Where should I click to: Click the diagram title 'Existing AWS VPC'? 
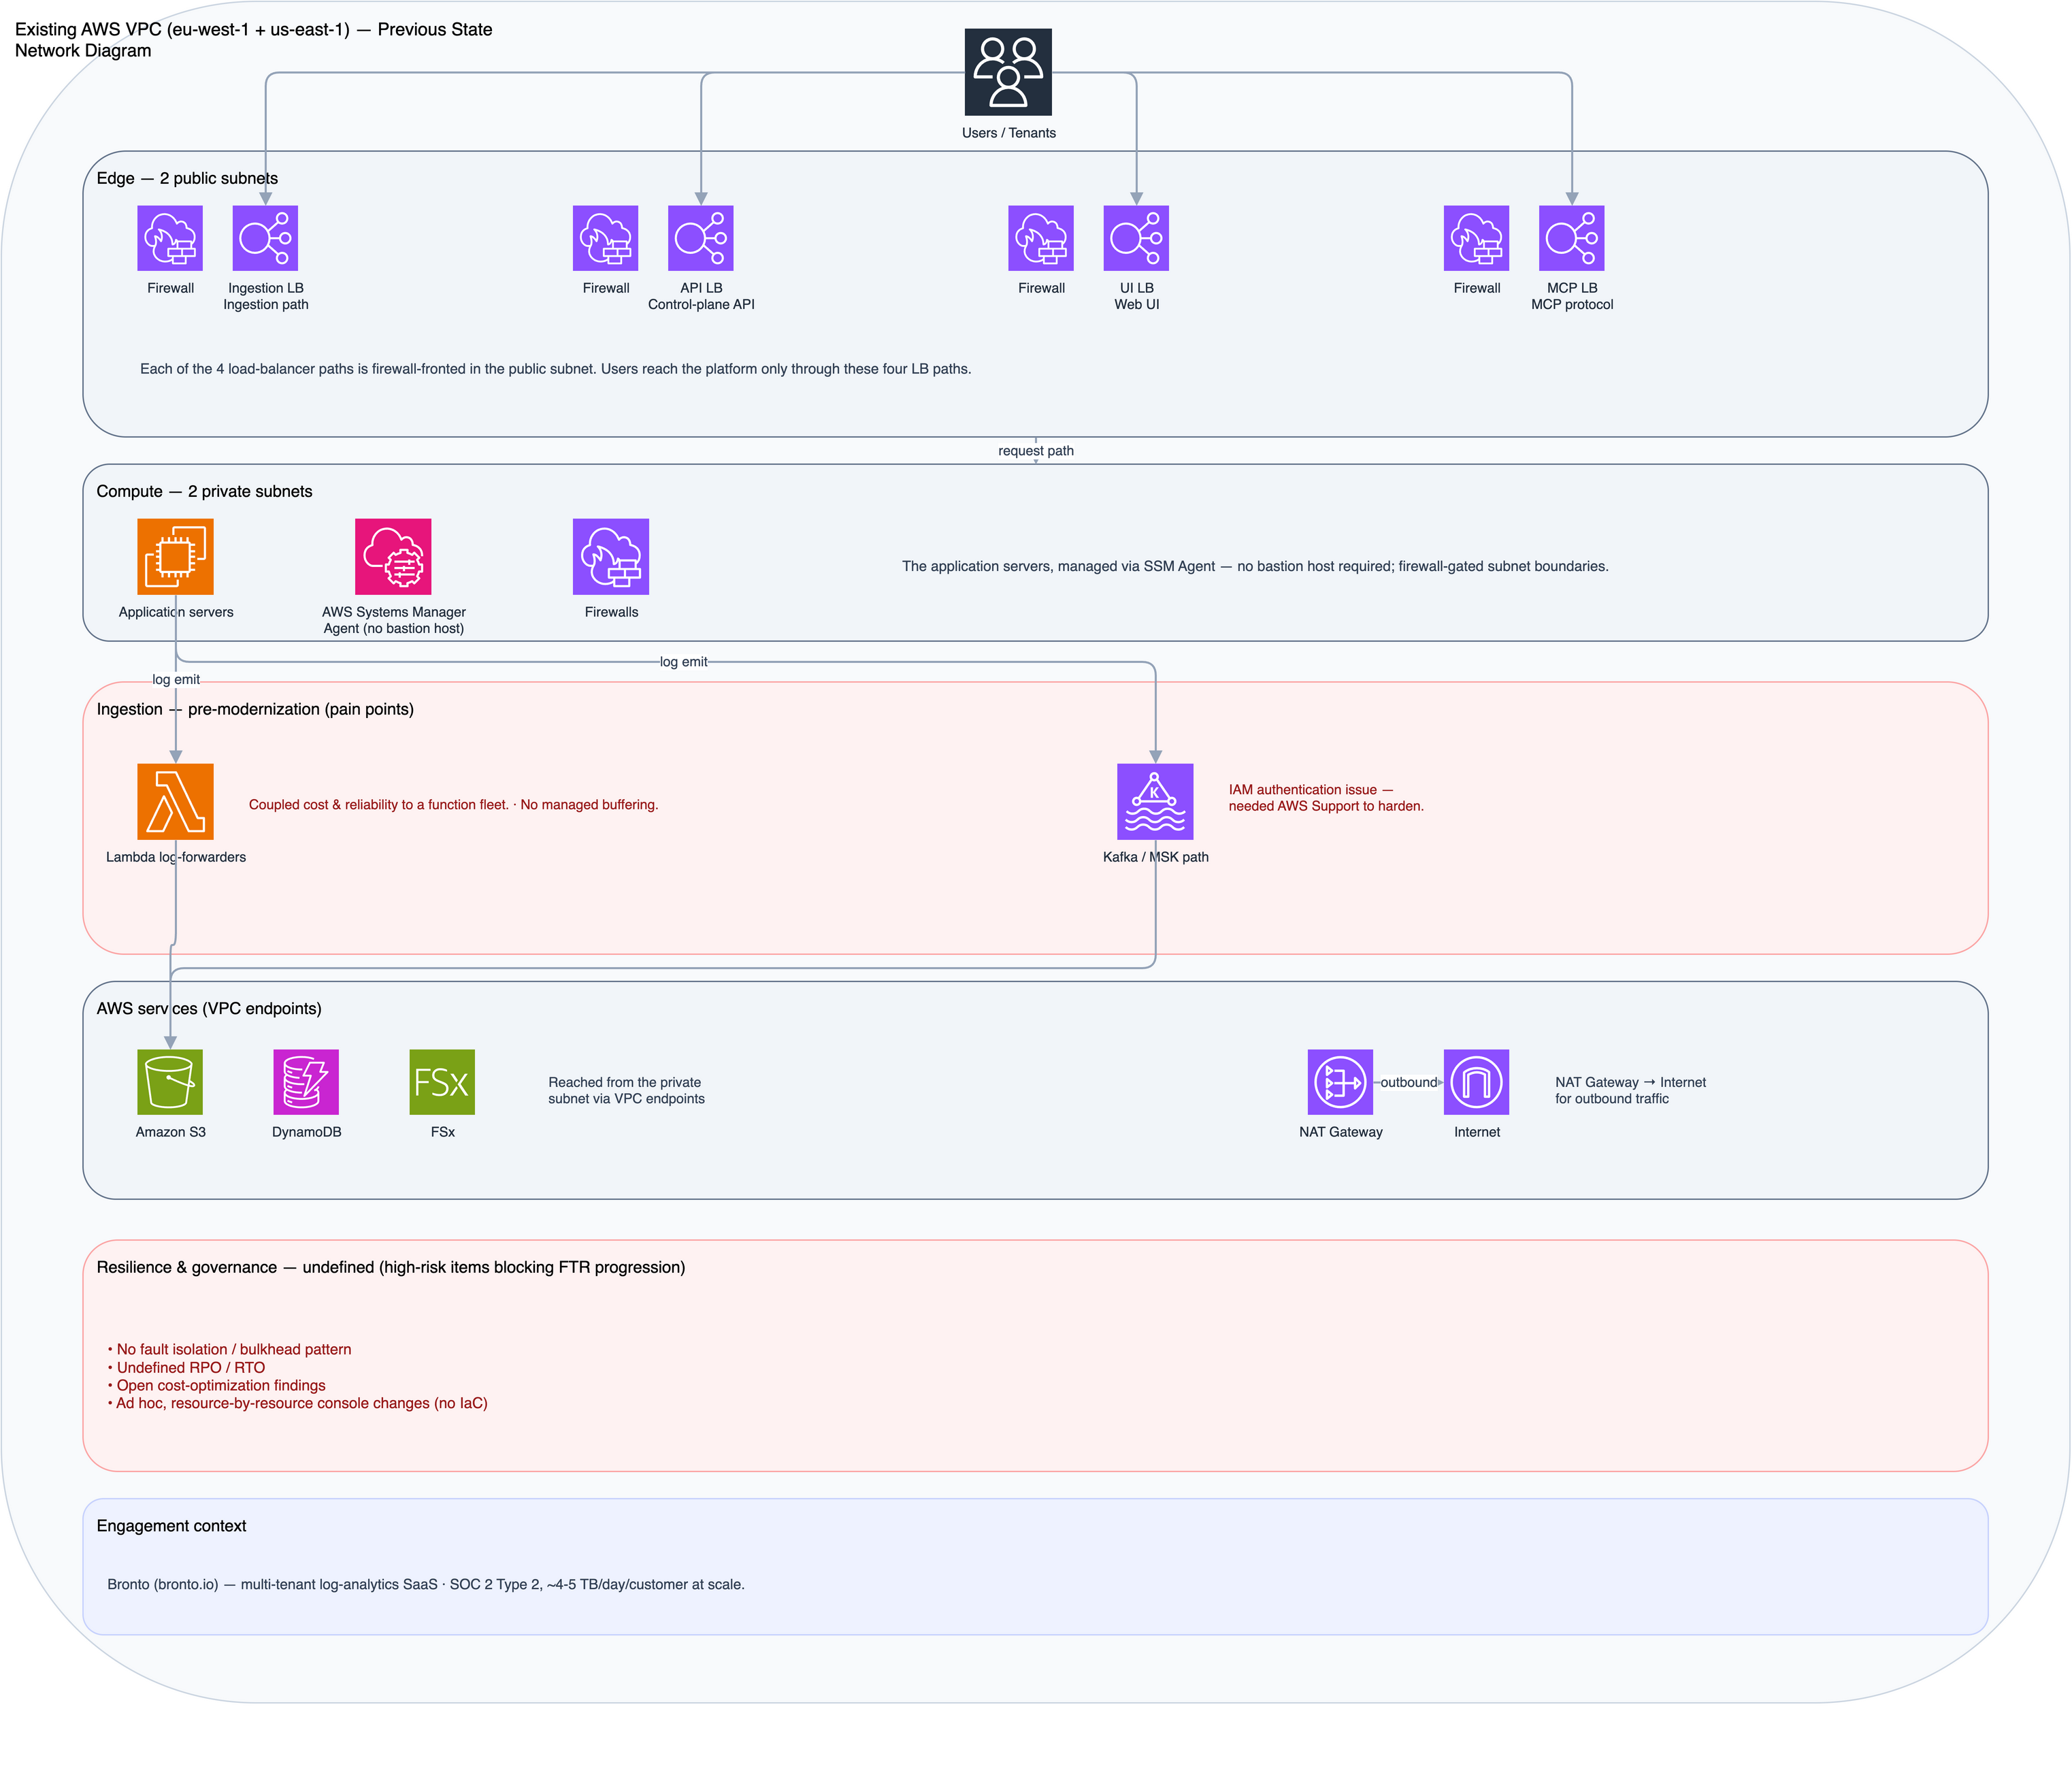[254, 40]
